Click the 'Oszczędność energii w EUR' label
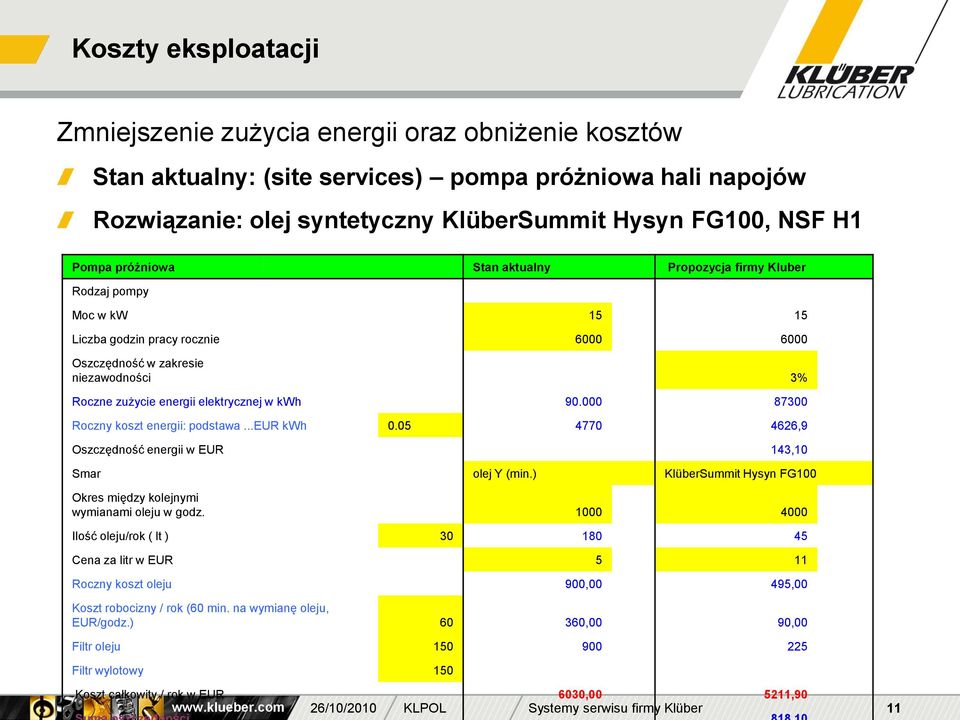The height and width of the screenshot is (720, 960). tap(148, 449)
